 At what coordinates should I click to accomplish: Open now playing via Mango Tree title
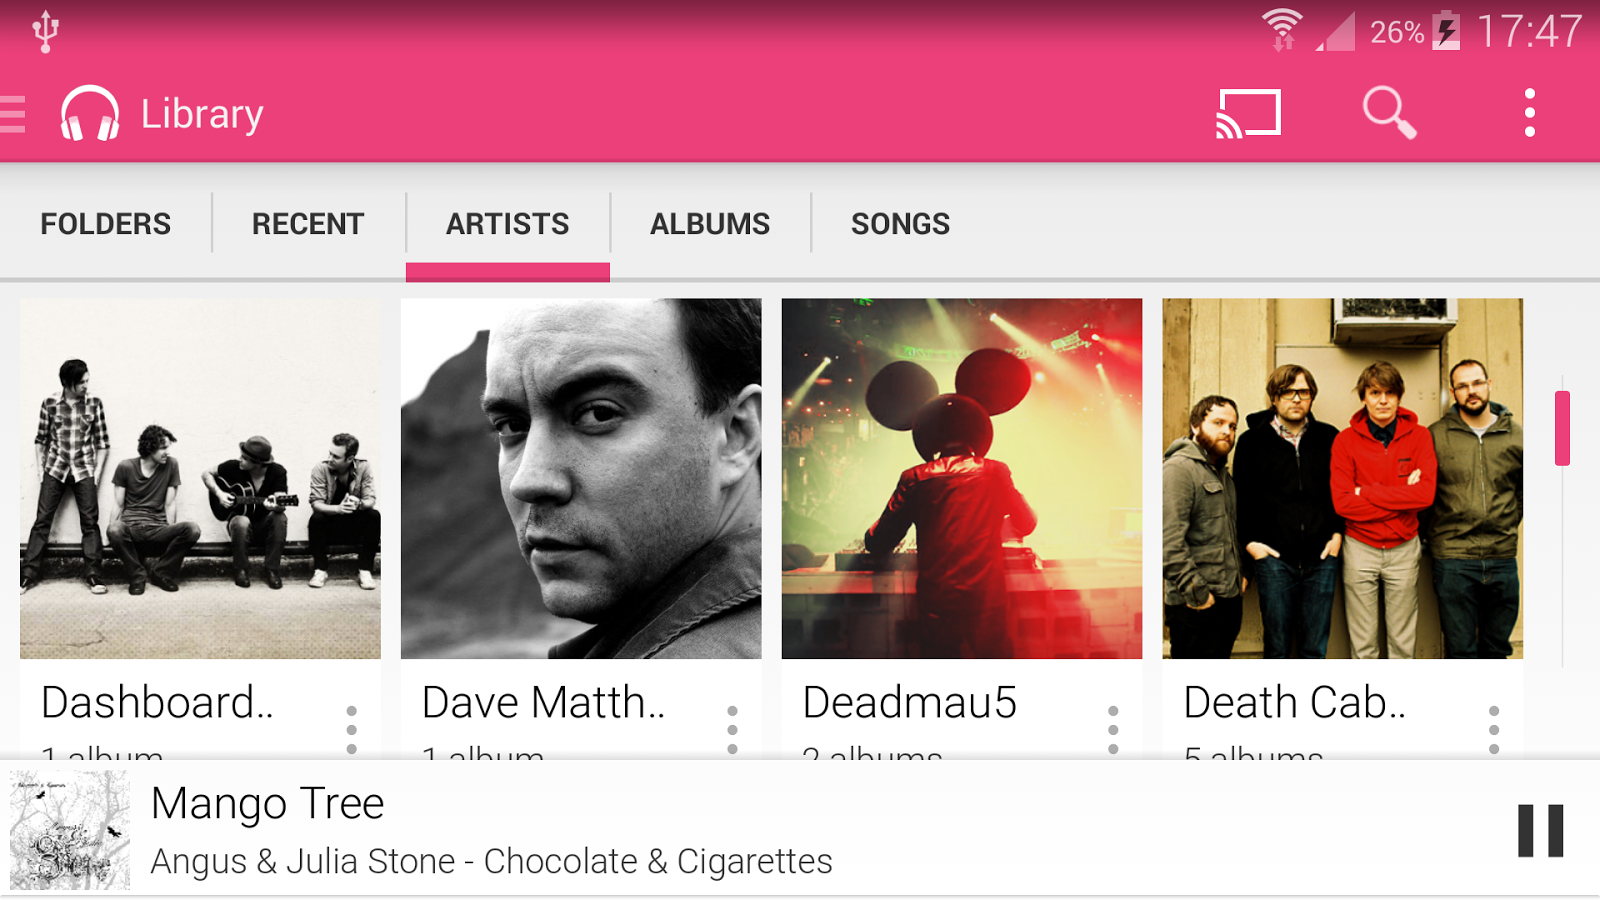[x=268, y=804]
